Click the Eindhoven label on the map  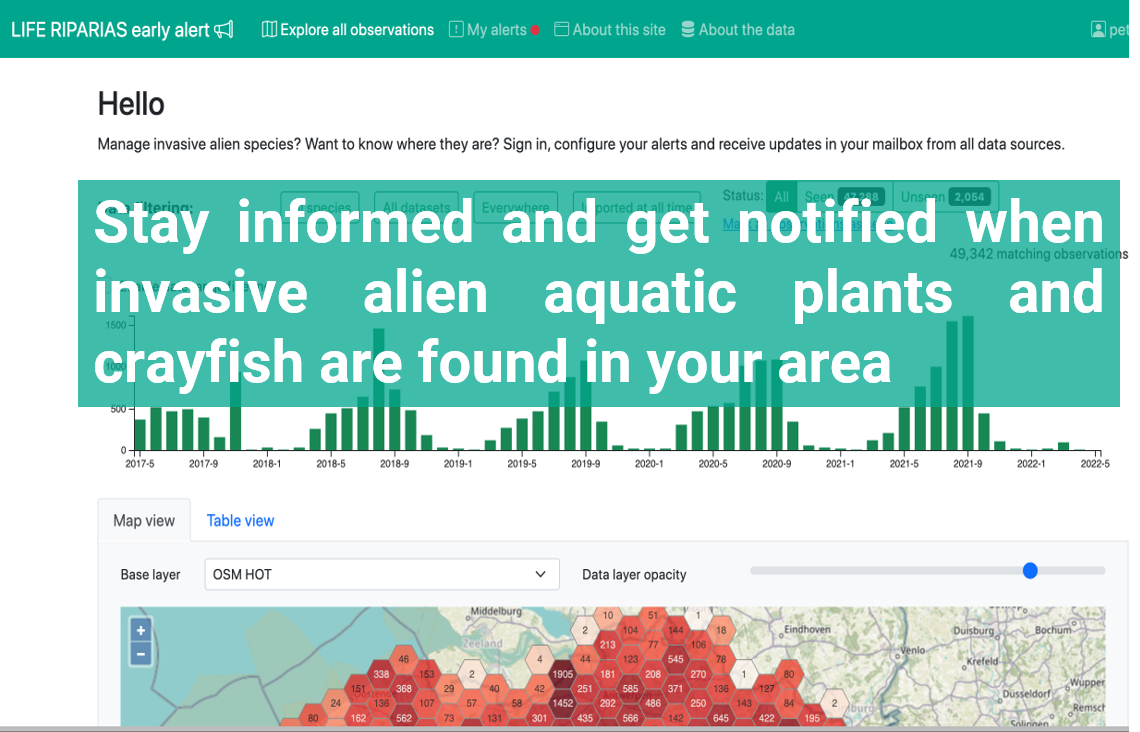(807, 630)
